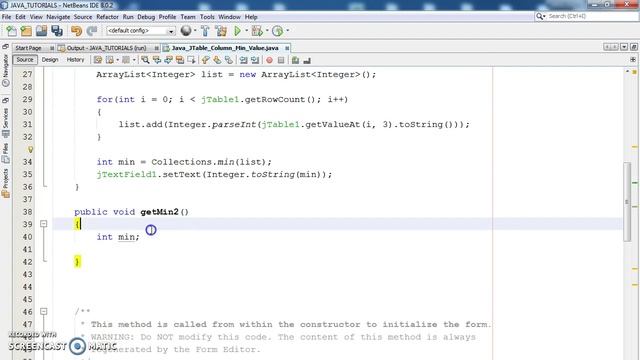Image resolution: width=640 pixels, height=360 pixels.
Task: Run the project with green play icon
Action: pos(237,31)
